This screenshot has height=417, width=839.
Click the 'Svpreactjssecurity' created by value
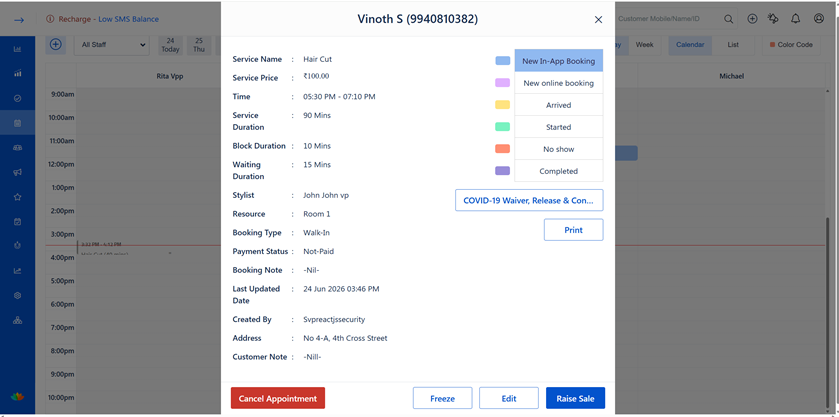pos(334,320)
